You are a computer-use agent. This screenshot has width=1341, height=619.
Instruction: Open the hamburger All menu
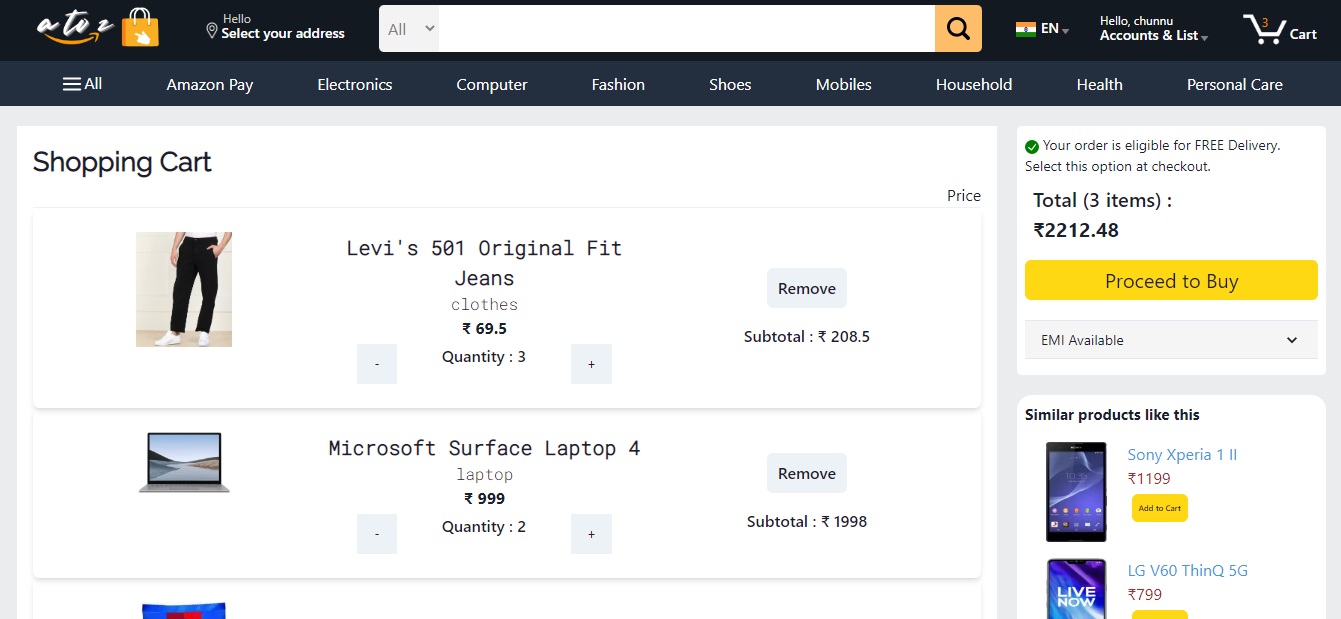pos(82,84)
